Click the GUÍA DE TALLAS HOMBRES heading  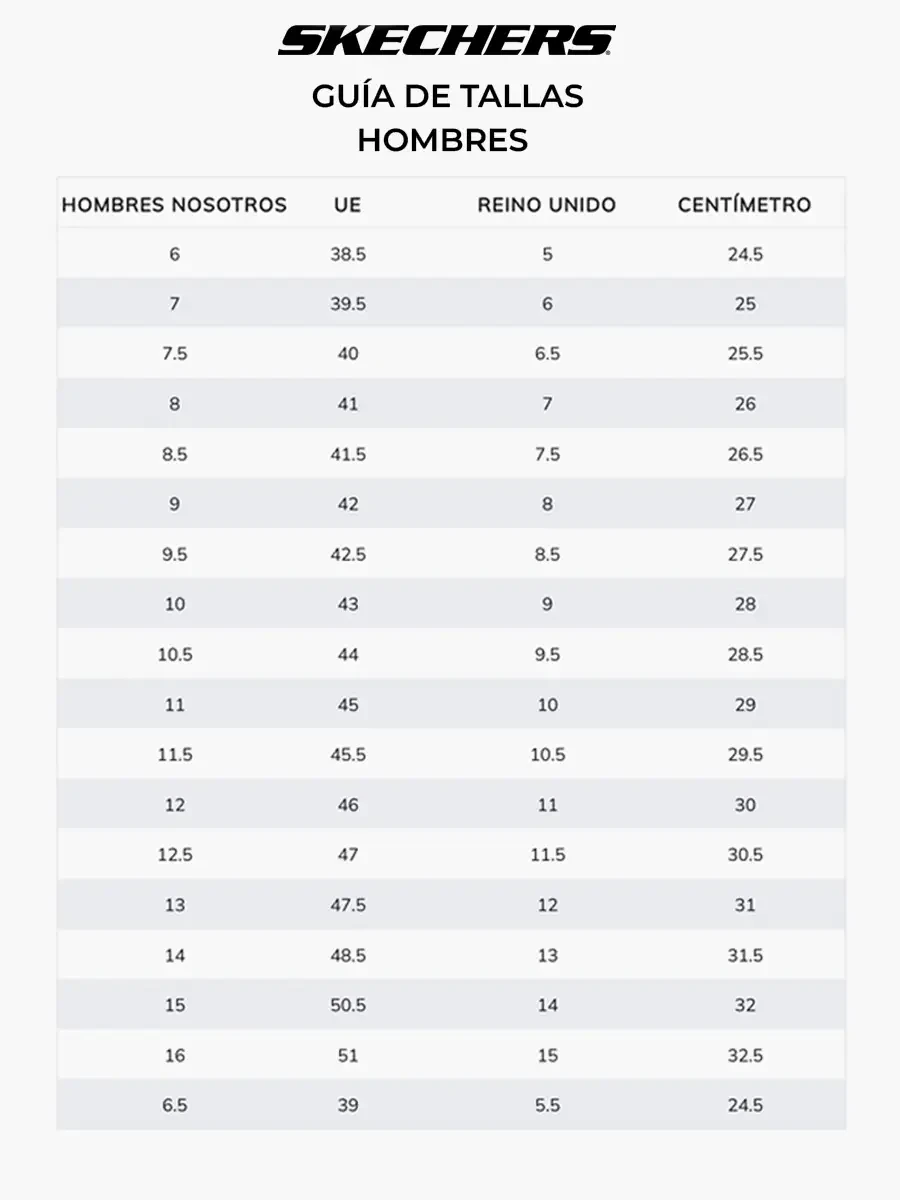coord(447,118)
